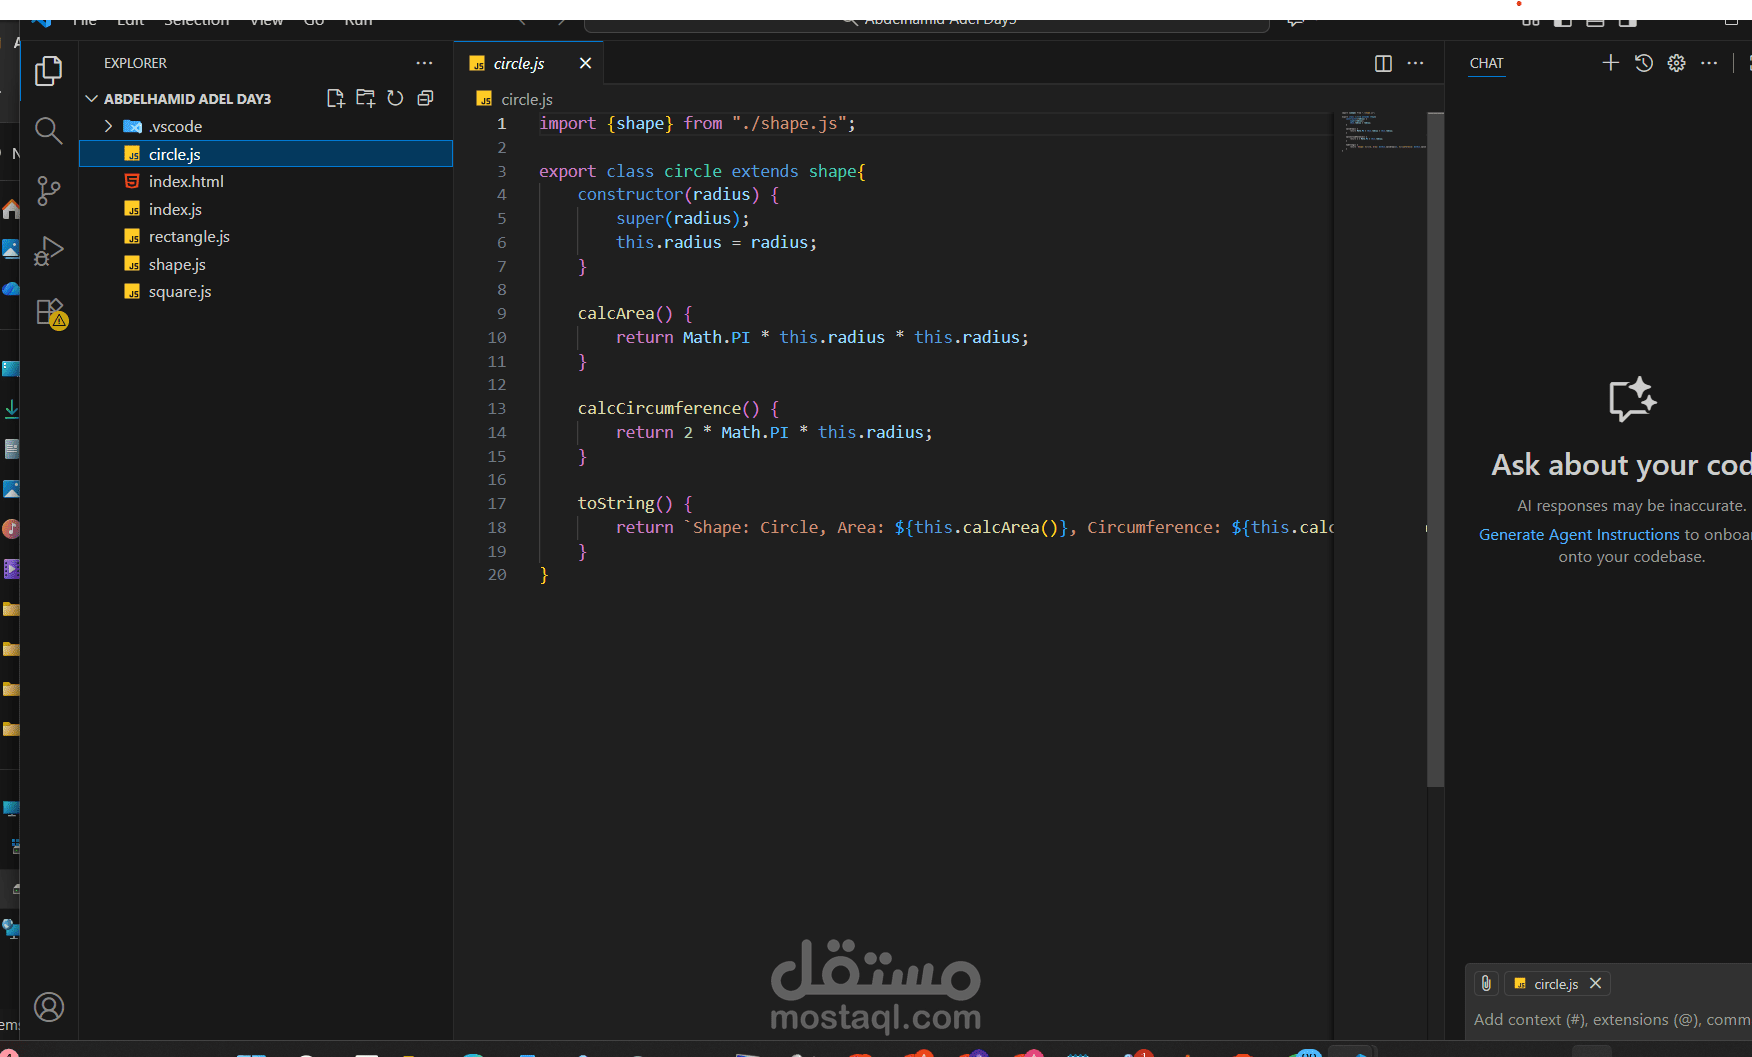Open chat panel more actions menu

(1709, 63)
